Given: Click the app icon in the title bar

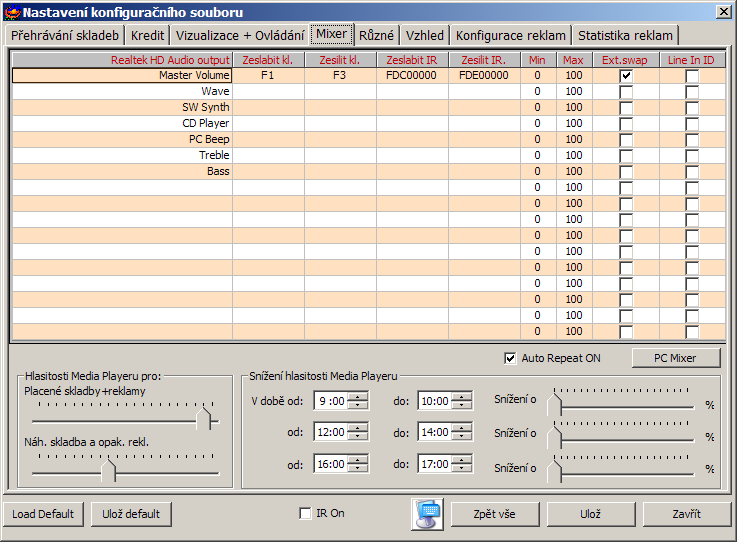Looking at the screenshot, I should tap(12, 11).
